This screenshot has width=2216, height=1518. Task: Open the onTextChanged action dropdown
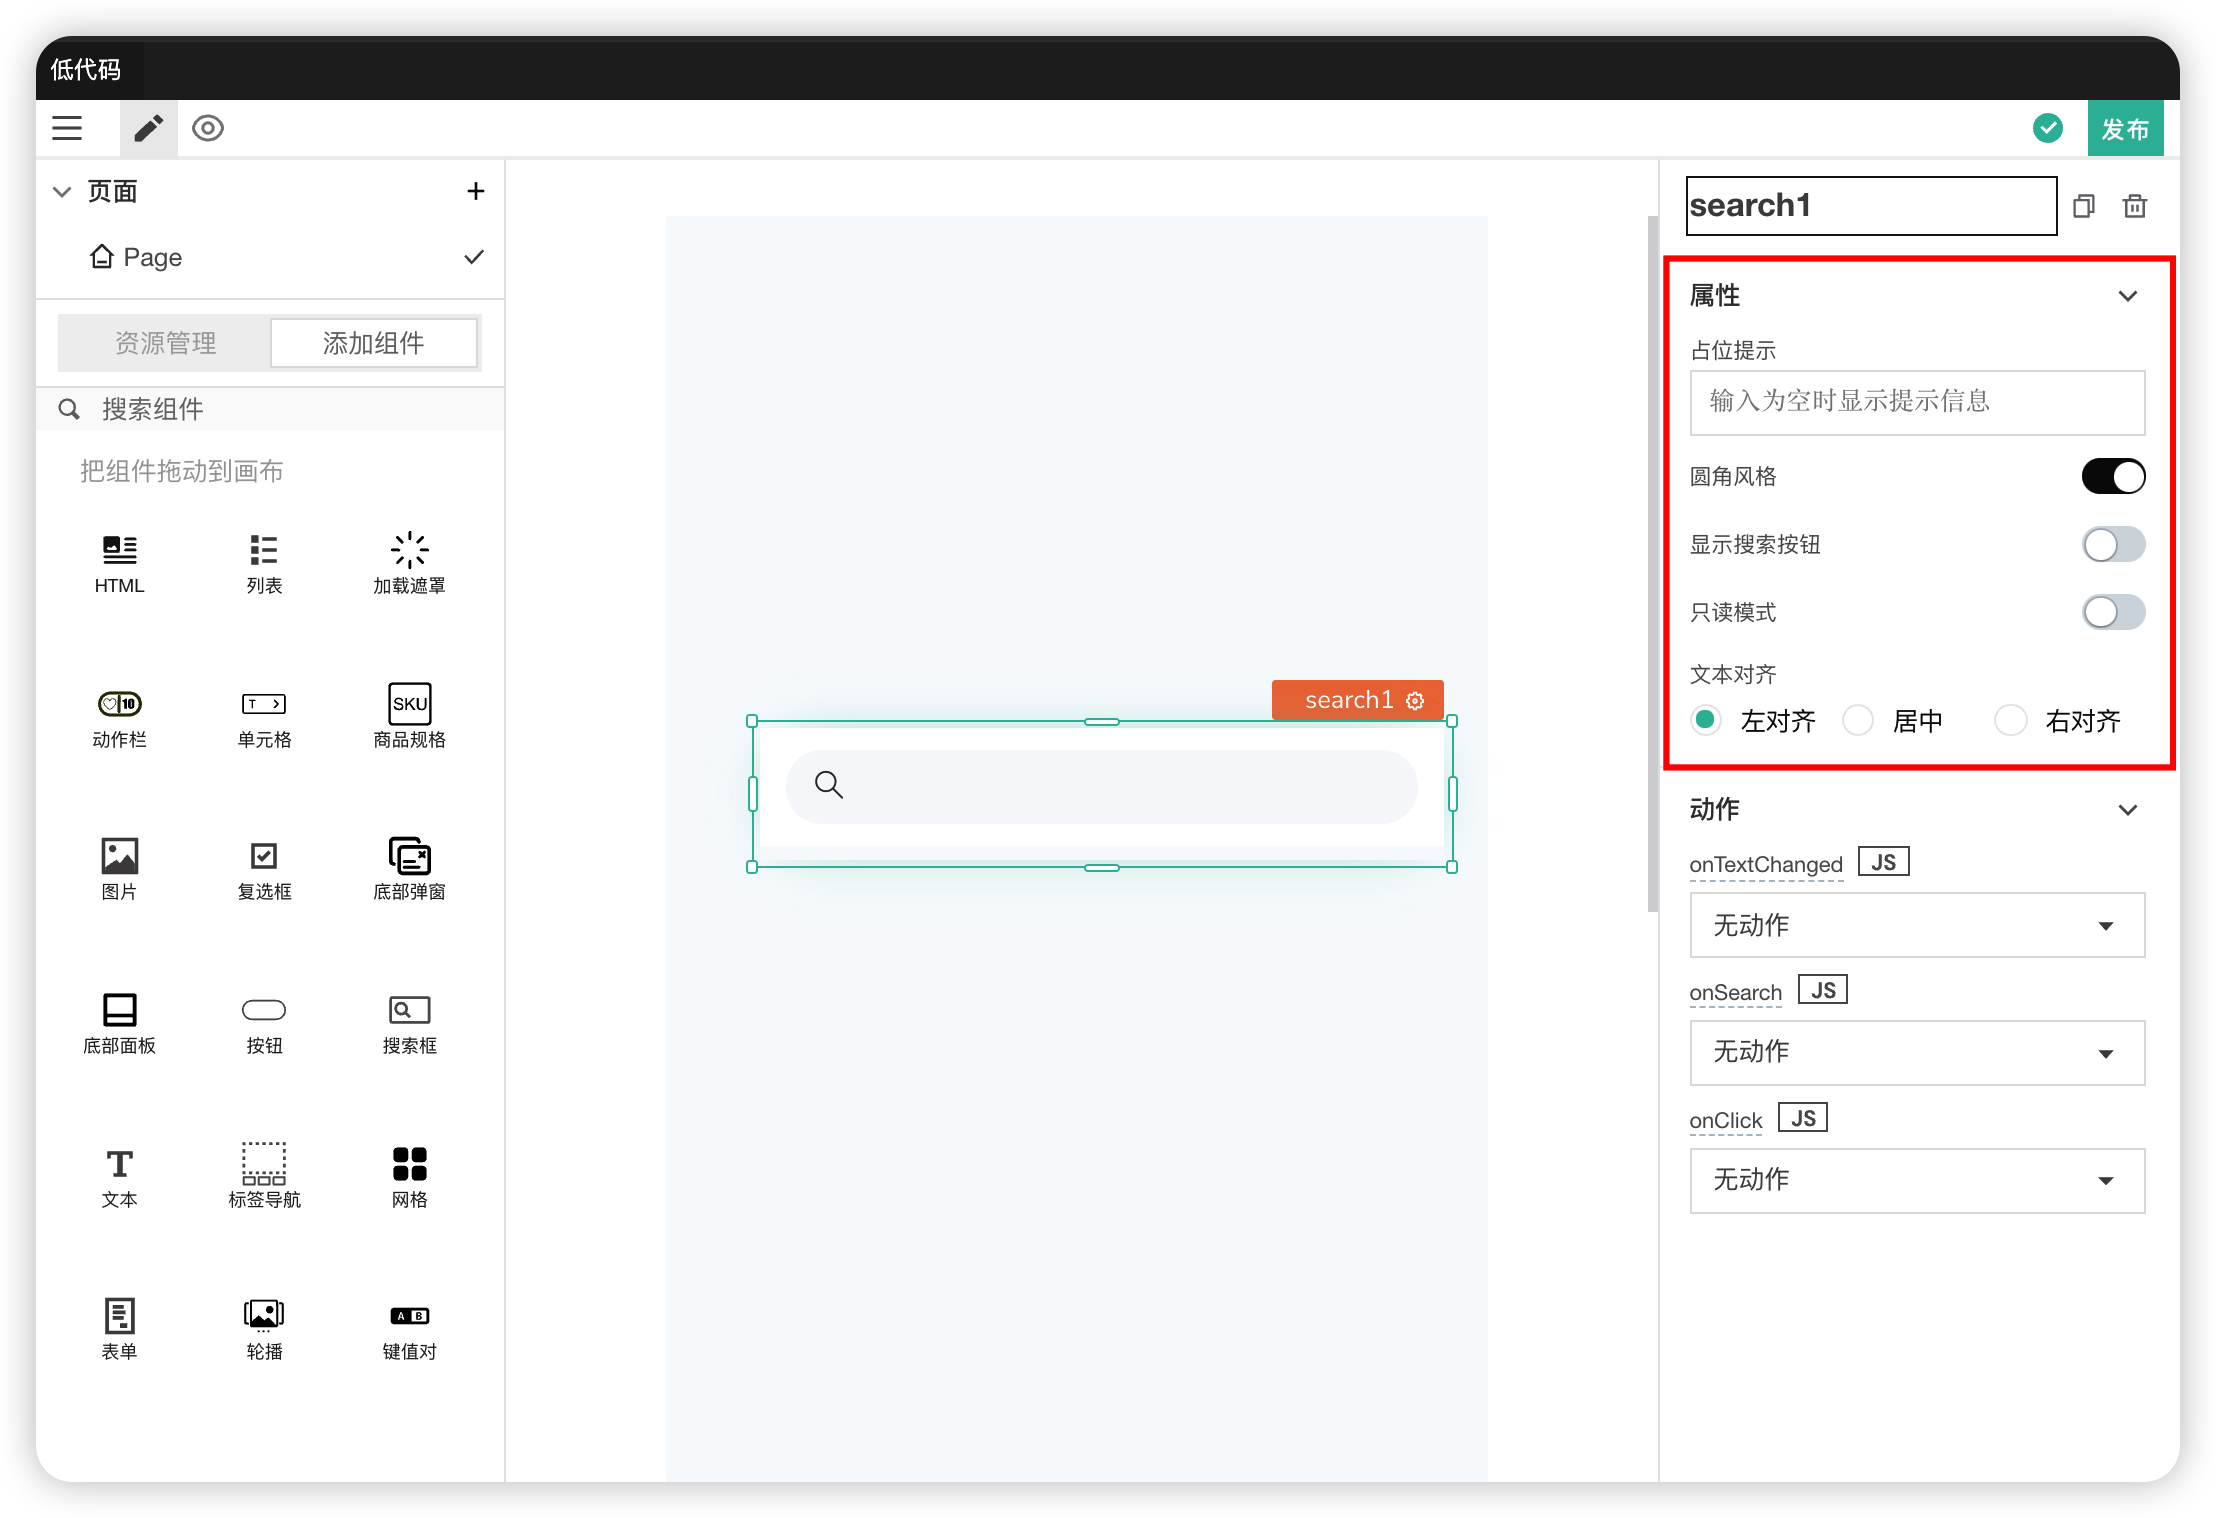[1916, 925]
